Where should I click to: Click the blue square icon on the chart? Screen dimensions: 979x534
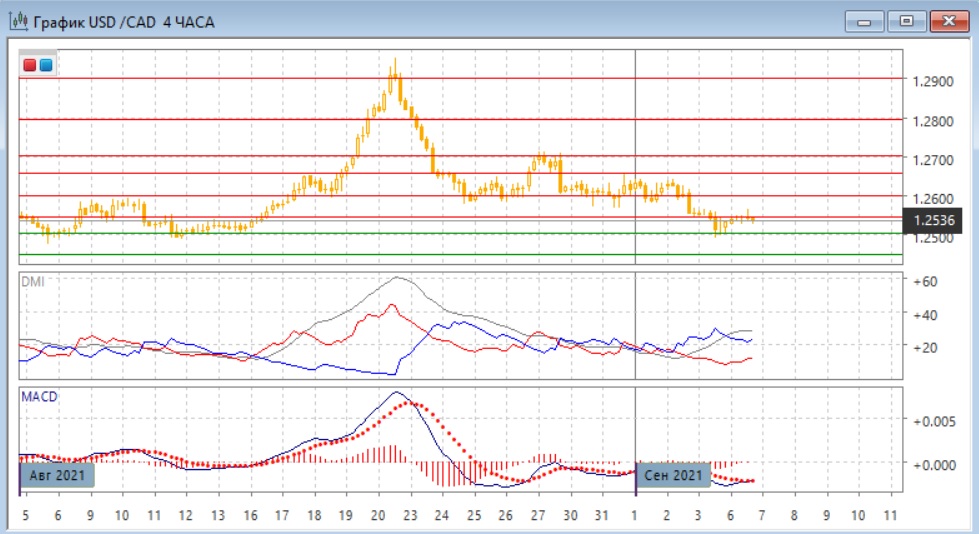[46, 65]
